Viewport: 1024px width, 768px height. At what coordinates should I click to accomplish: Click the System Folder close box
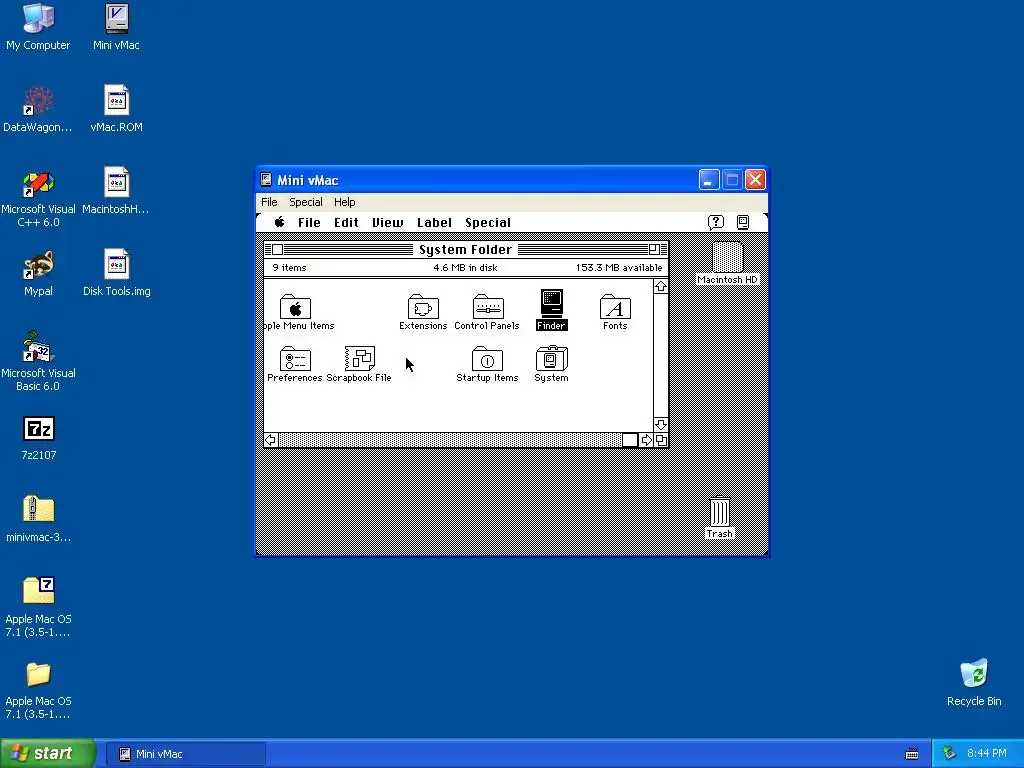click(278, 249)
